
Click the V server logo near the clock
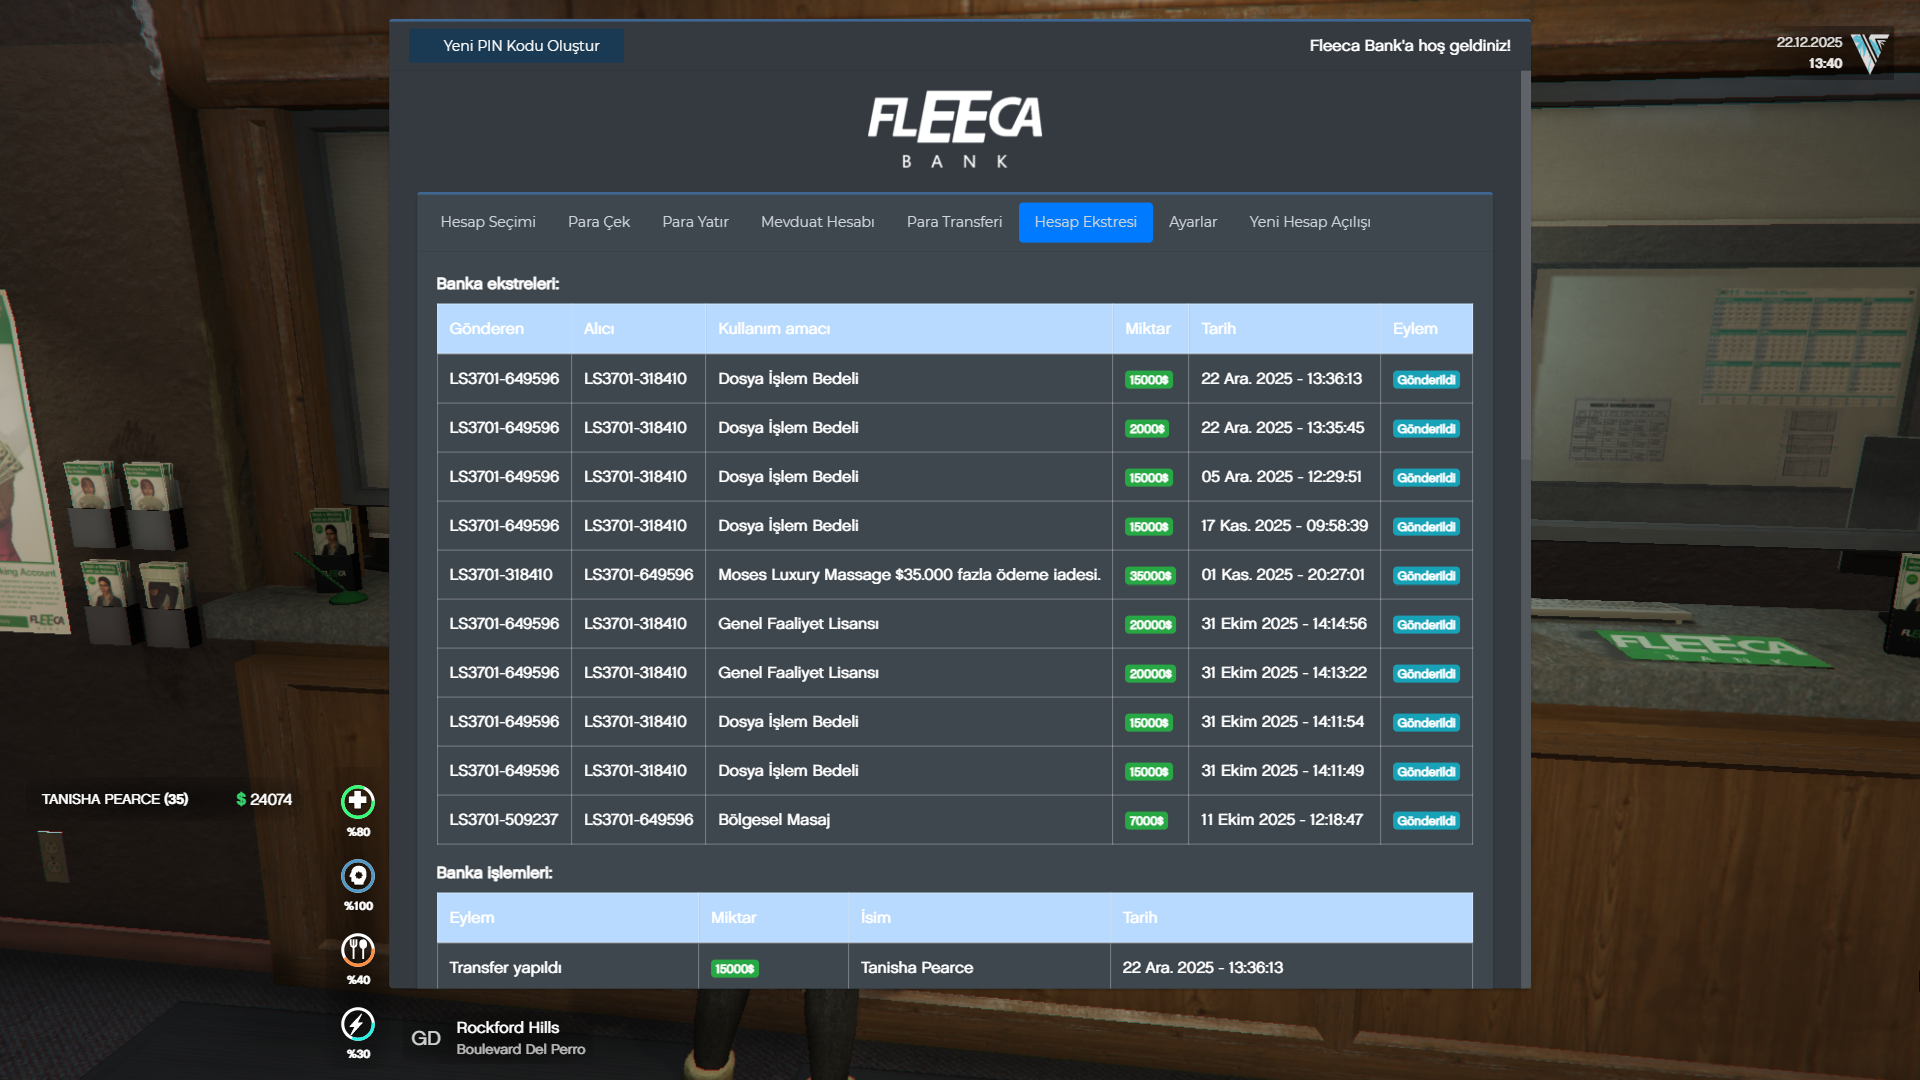pyautogui.click(x=1869, y=53)
